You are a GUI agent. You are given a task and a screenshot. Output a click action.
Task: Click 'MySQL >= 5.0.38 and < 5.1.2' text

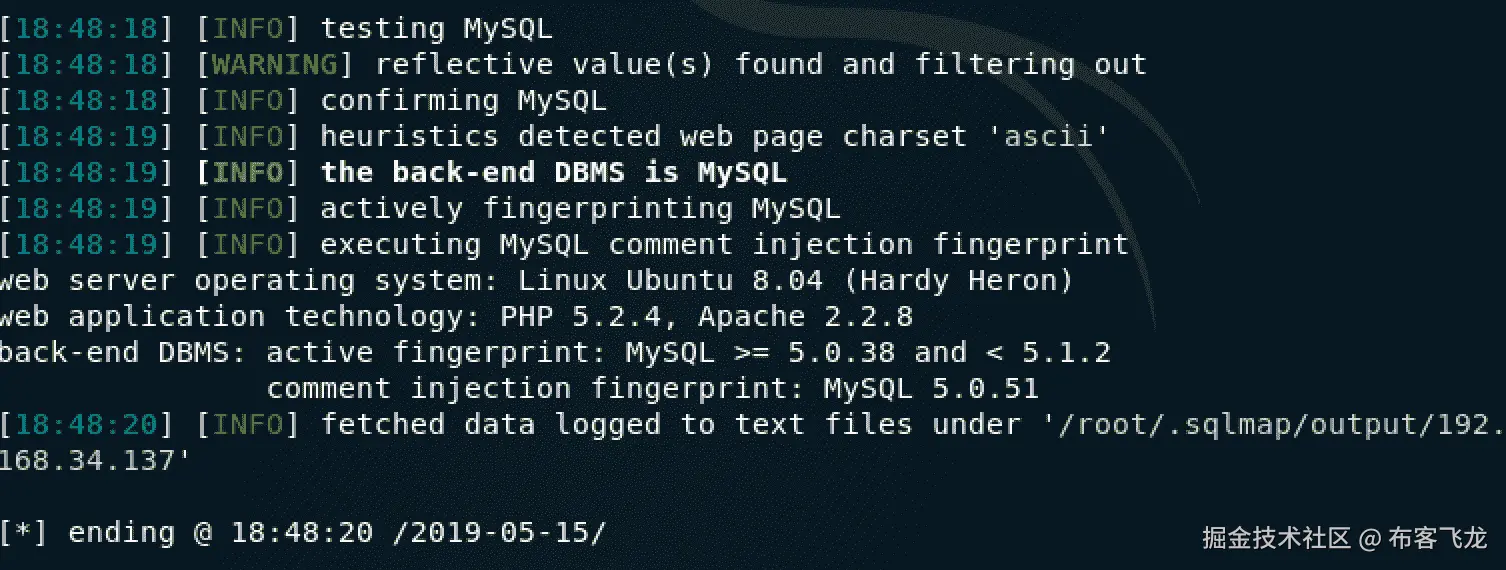pyautogui.click(x=868, y=353)
